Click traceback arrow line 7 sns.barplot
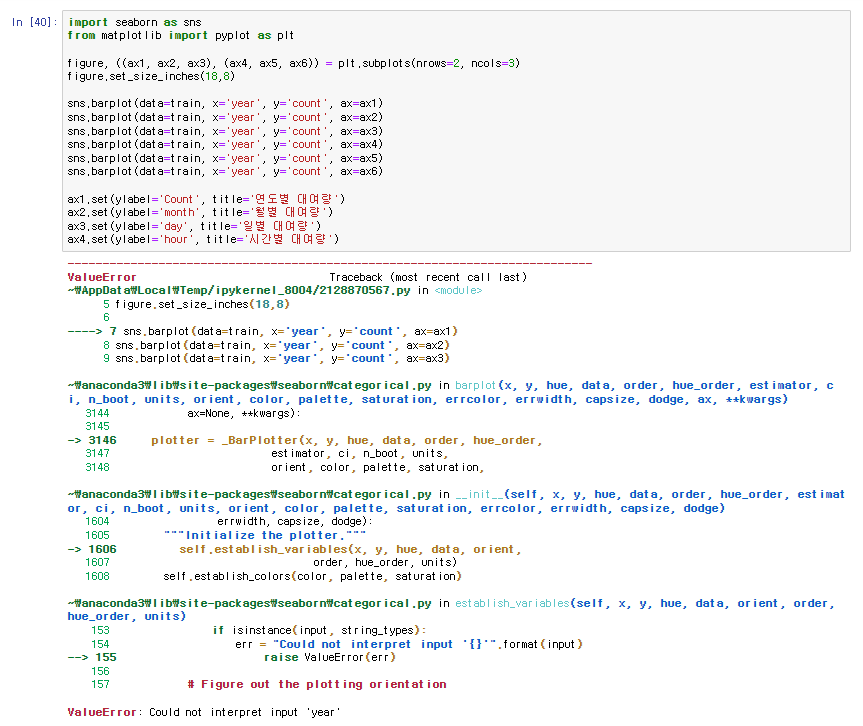The image size is (863, 726). pos(263,331)
